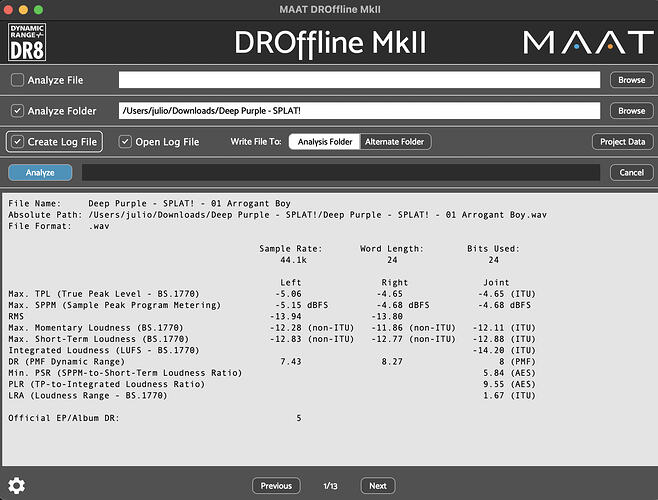Click the Official EP/Album DR label

[64, 418]
